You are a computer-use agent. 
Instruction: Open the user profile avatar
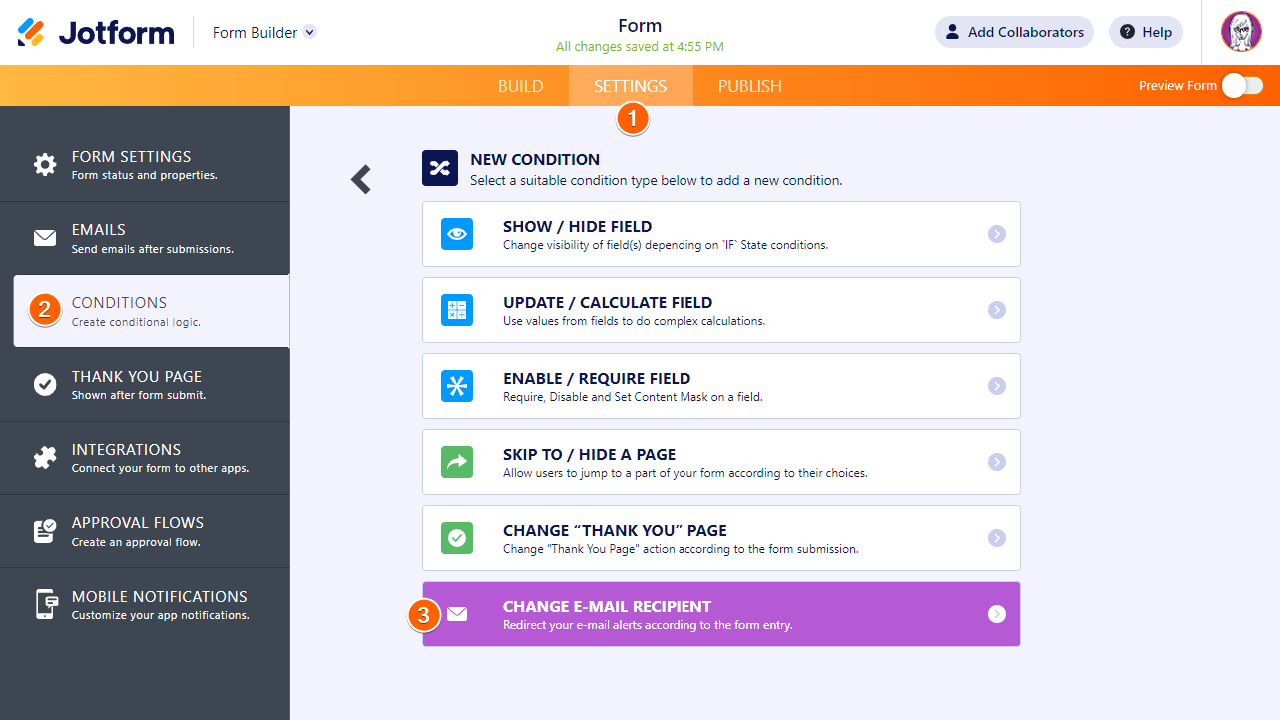[x=1241, y=32]
